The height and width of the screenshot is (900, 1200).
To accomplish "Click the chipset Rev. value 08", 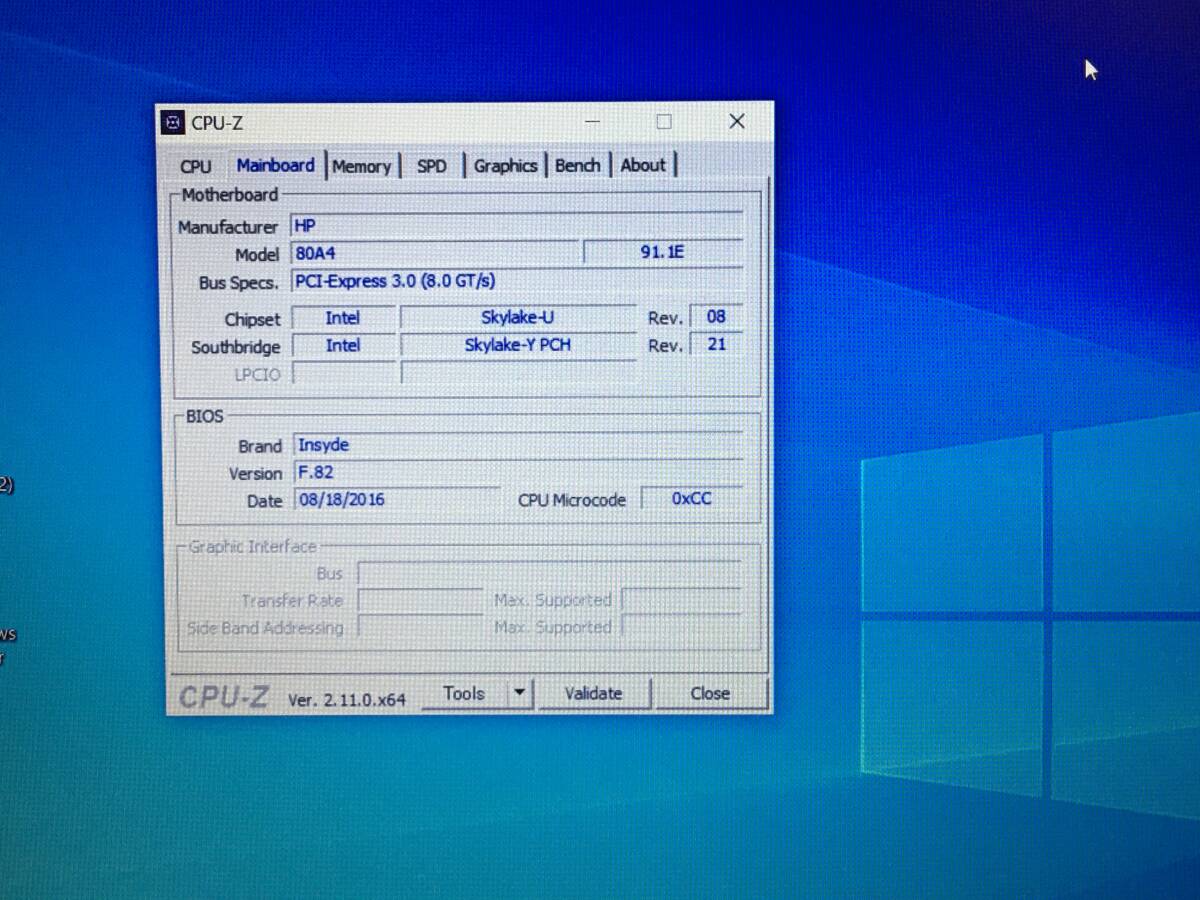I will [x=716, y=317].
